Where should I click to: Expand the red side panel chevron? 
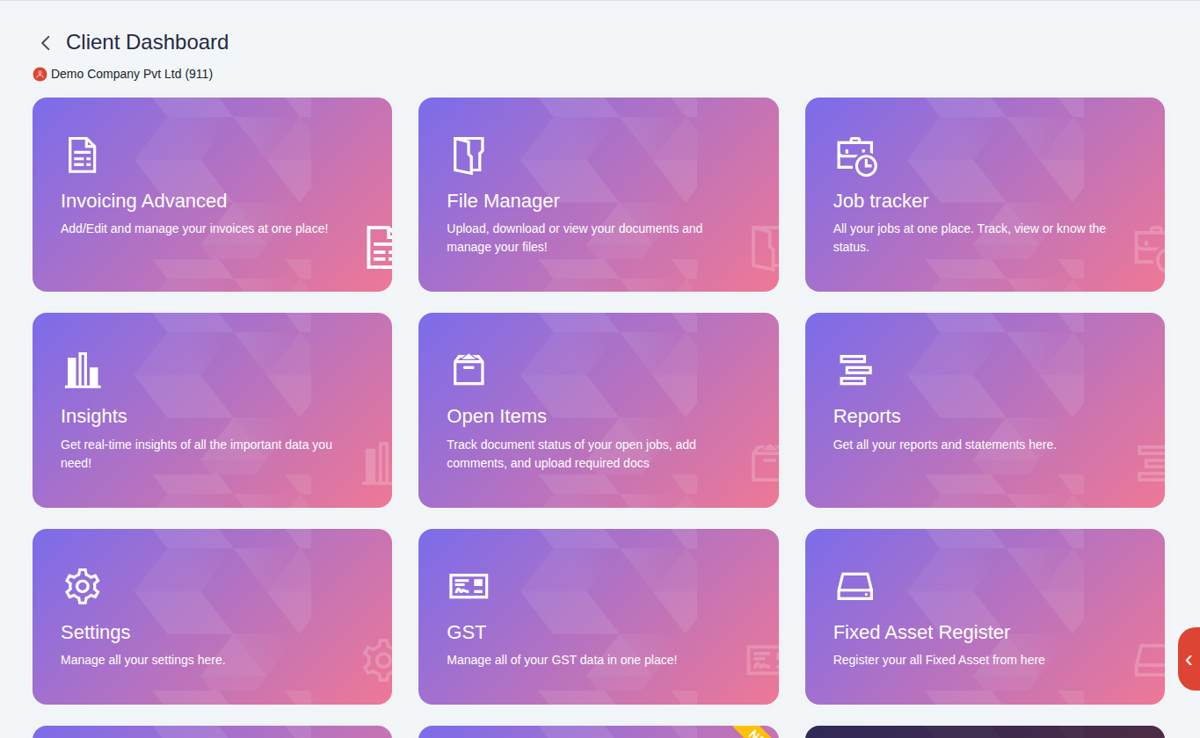point(1189,660)
